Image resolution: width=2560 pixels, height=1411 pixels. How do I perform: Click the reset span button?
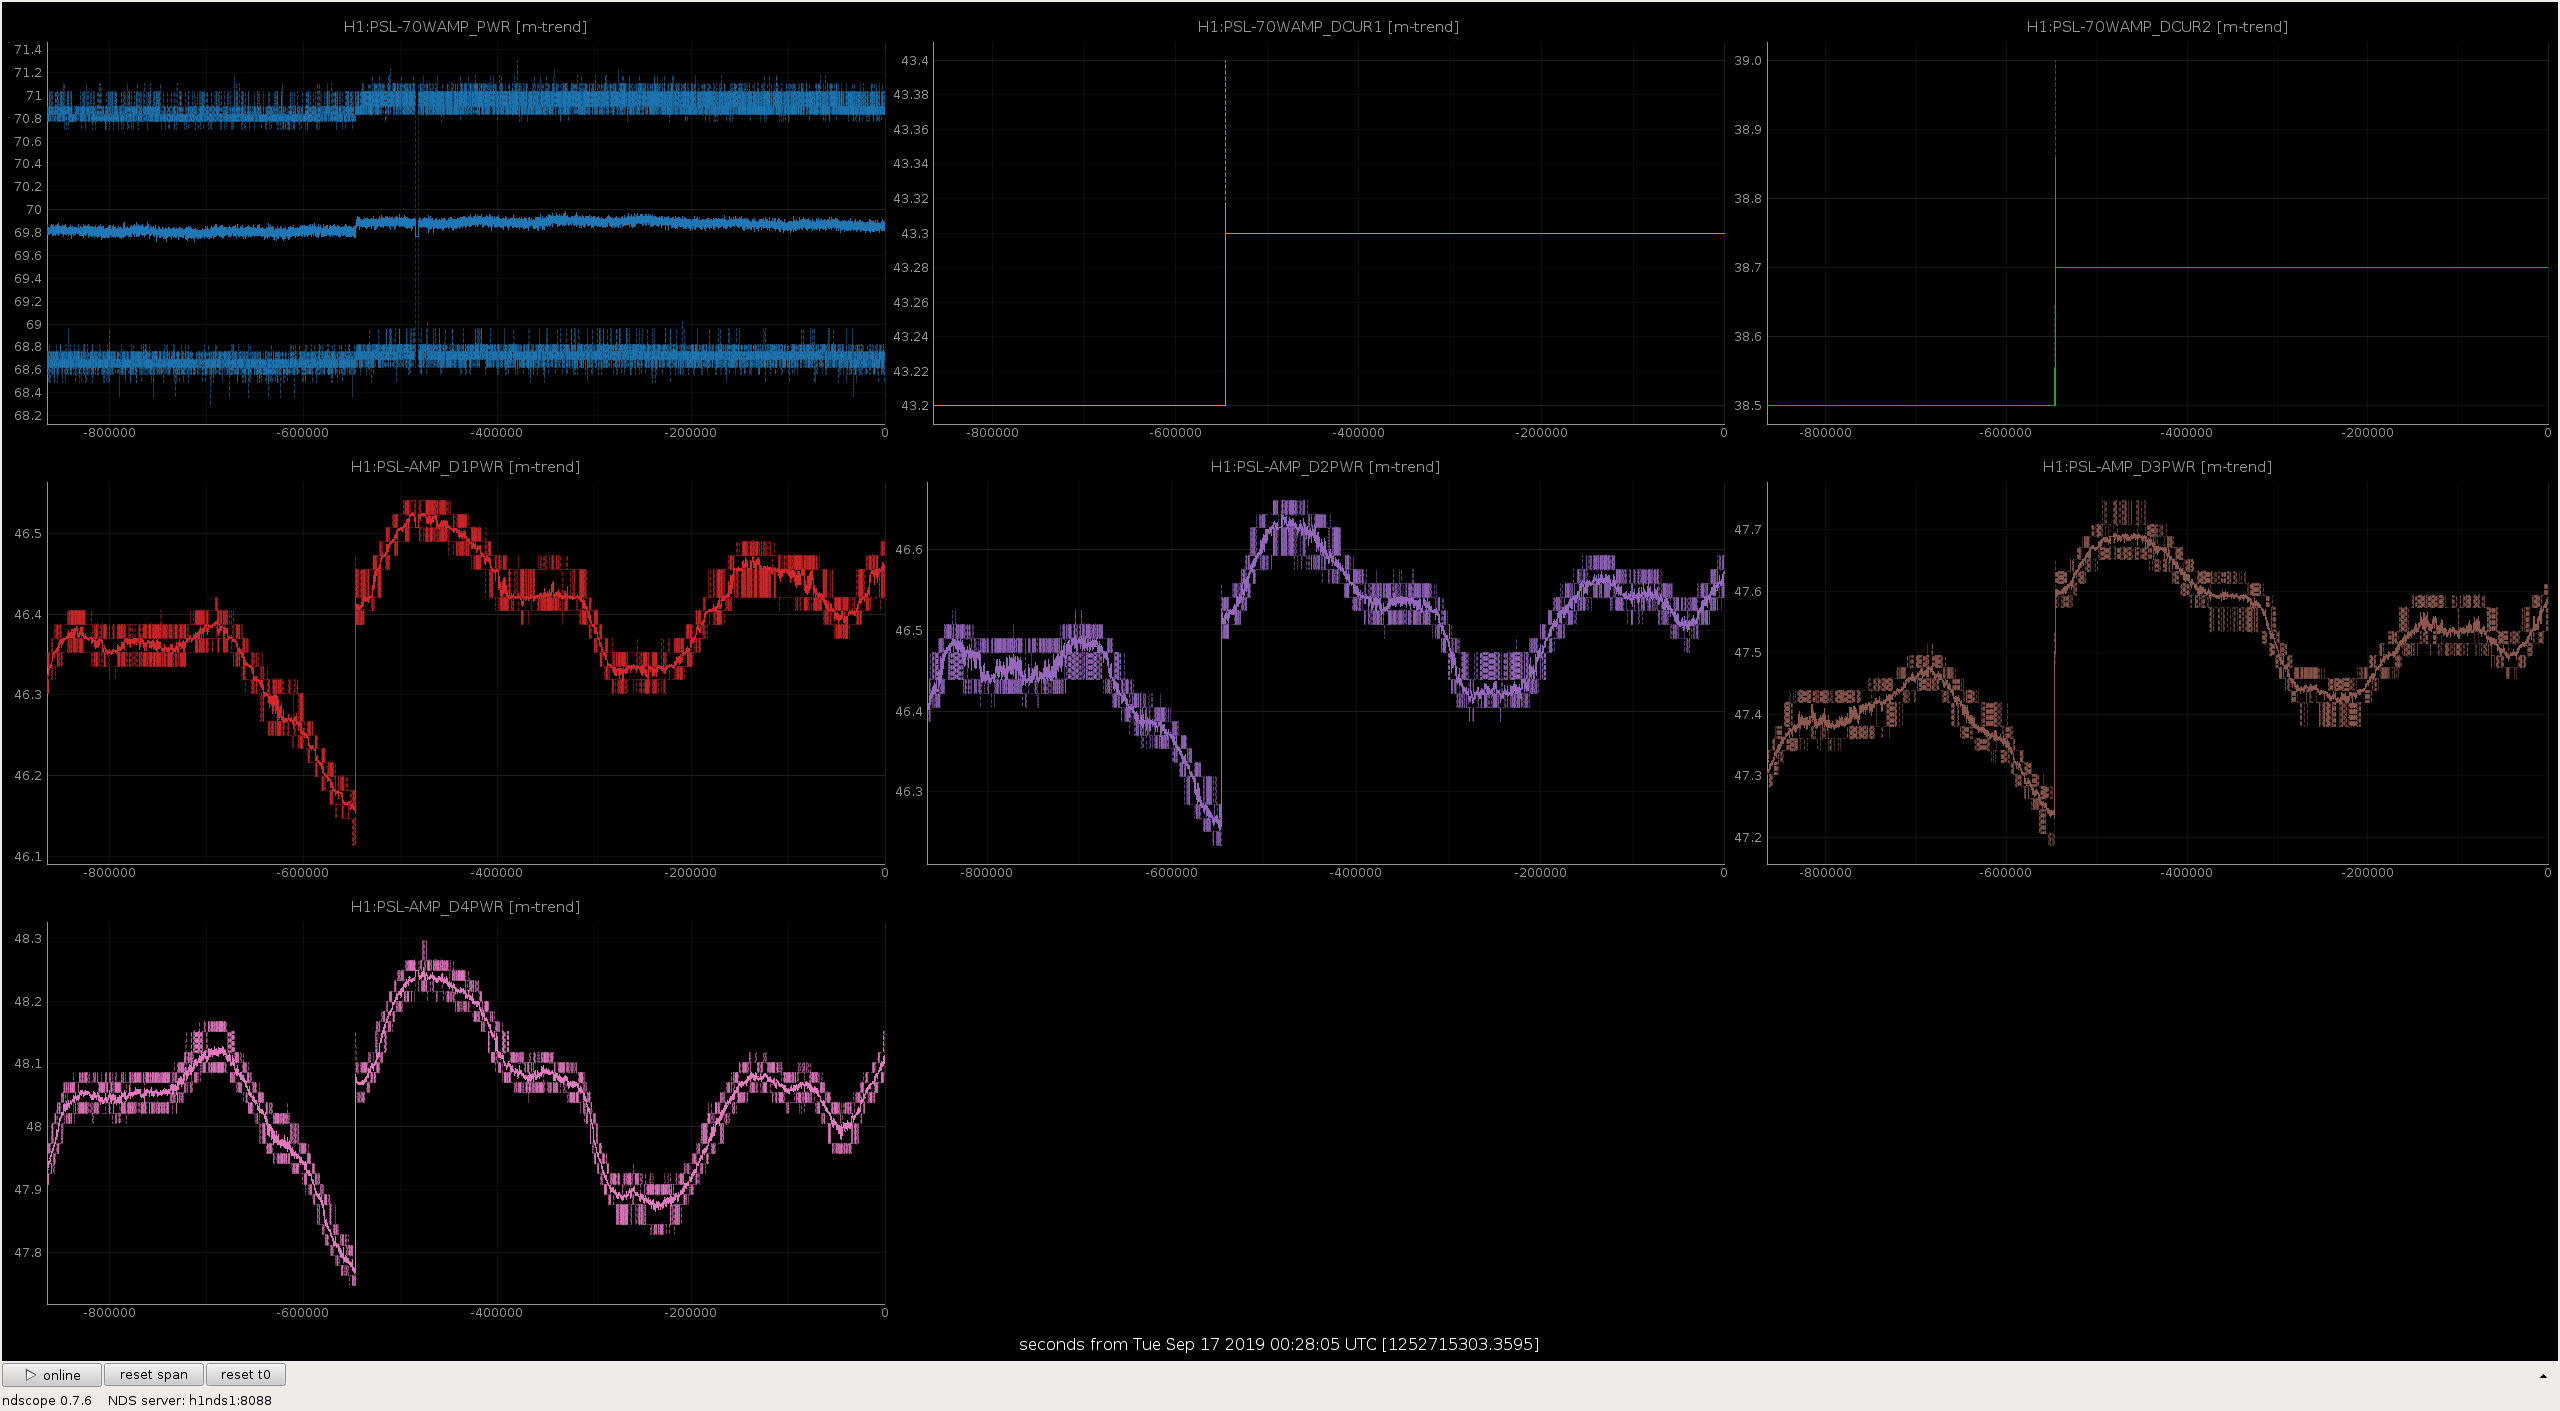[x=154, y=1375]
